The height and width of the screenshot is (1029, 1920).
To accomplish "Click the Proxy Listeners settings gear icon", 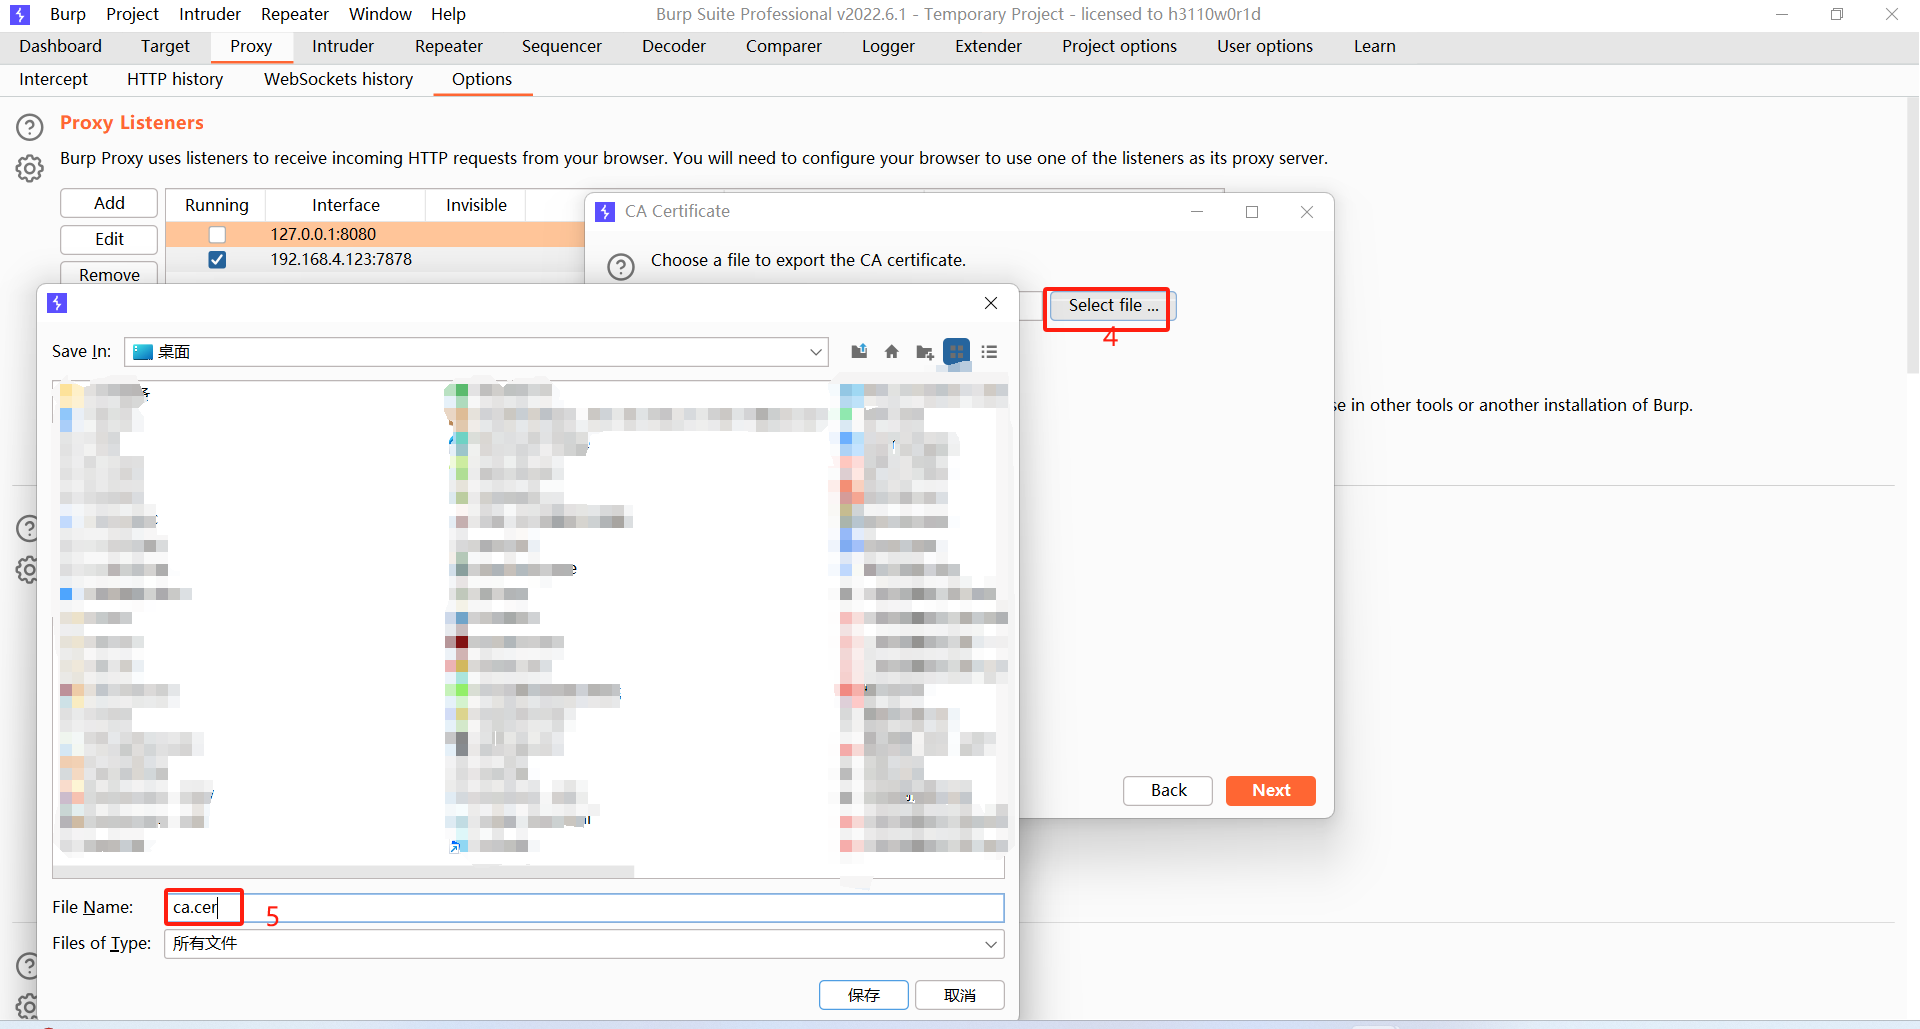I will click(x=30, y=168).
